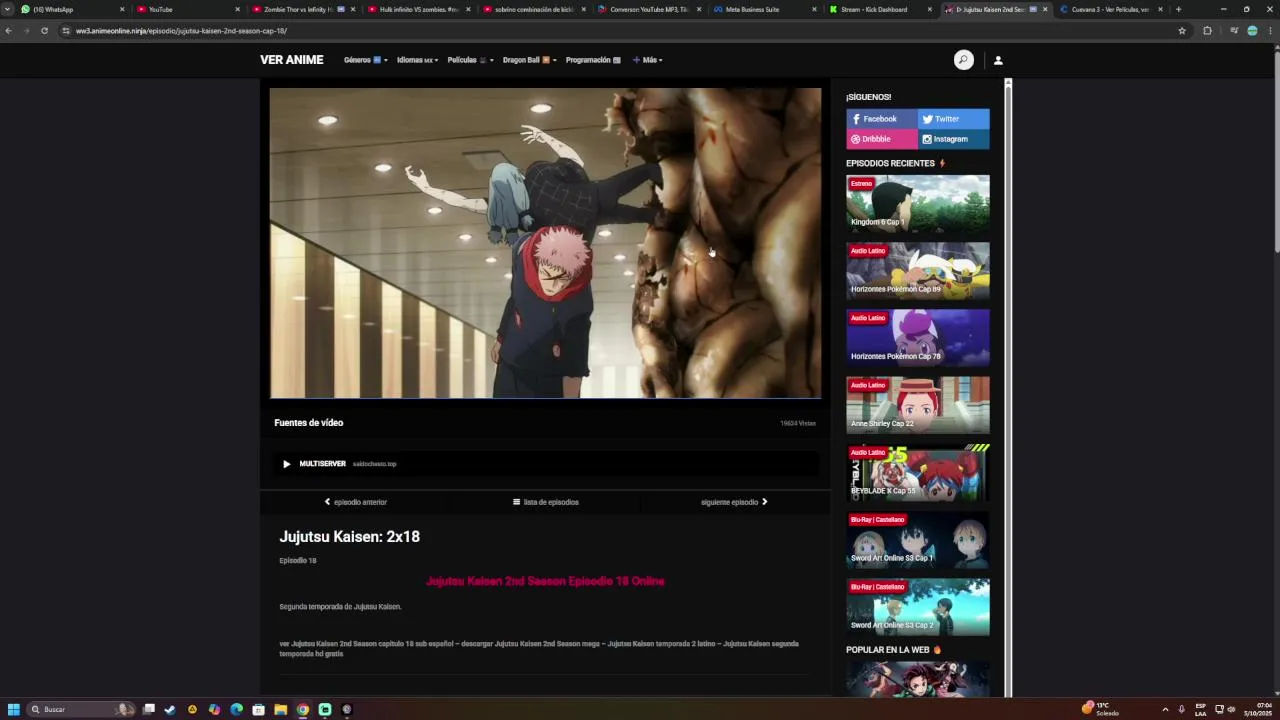Image resolution: width=1280 pixels, height=720 pixels.
Task: Open Copilot from the taskbar
Action: pyautogui.click(x=214, y=709)
